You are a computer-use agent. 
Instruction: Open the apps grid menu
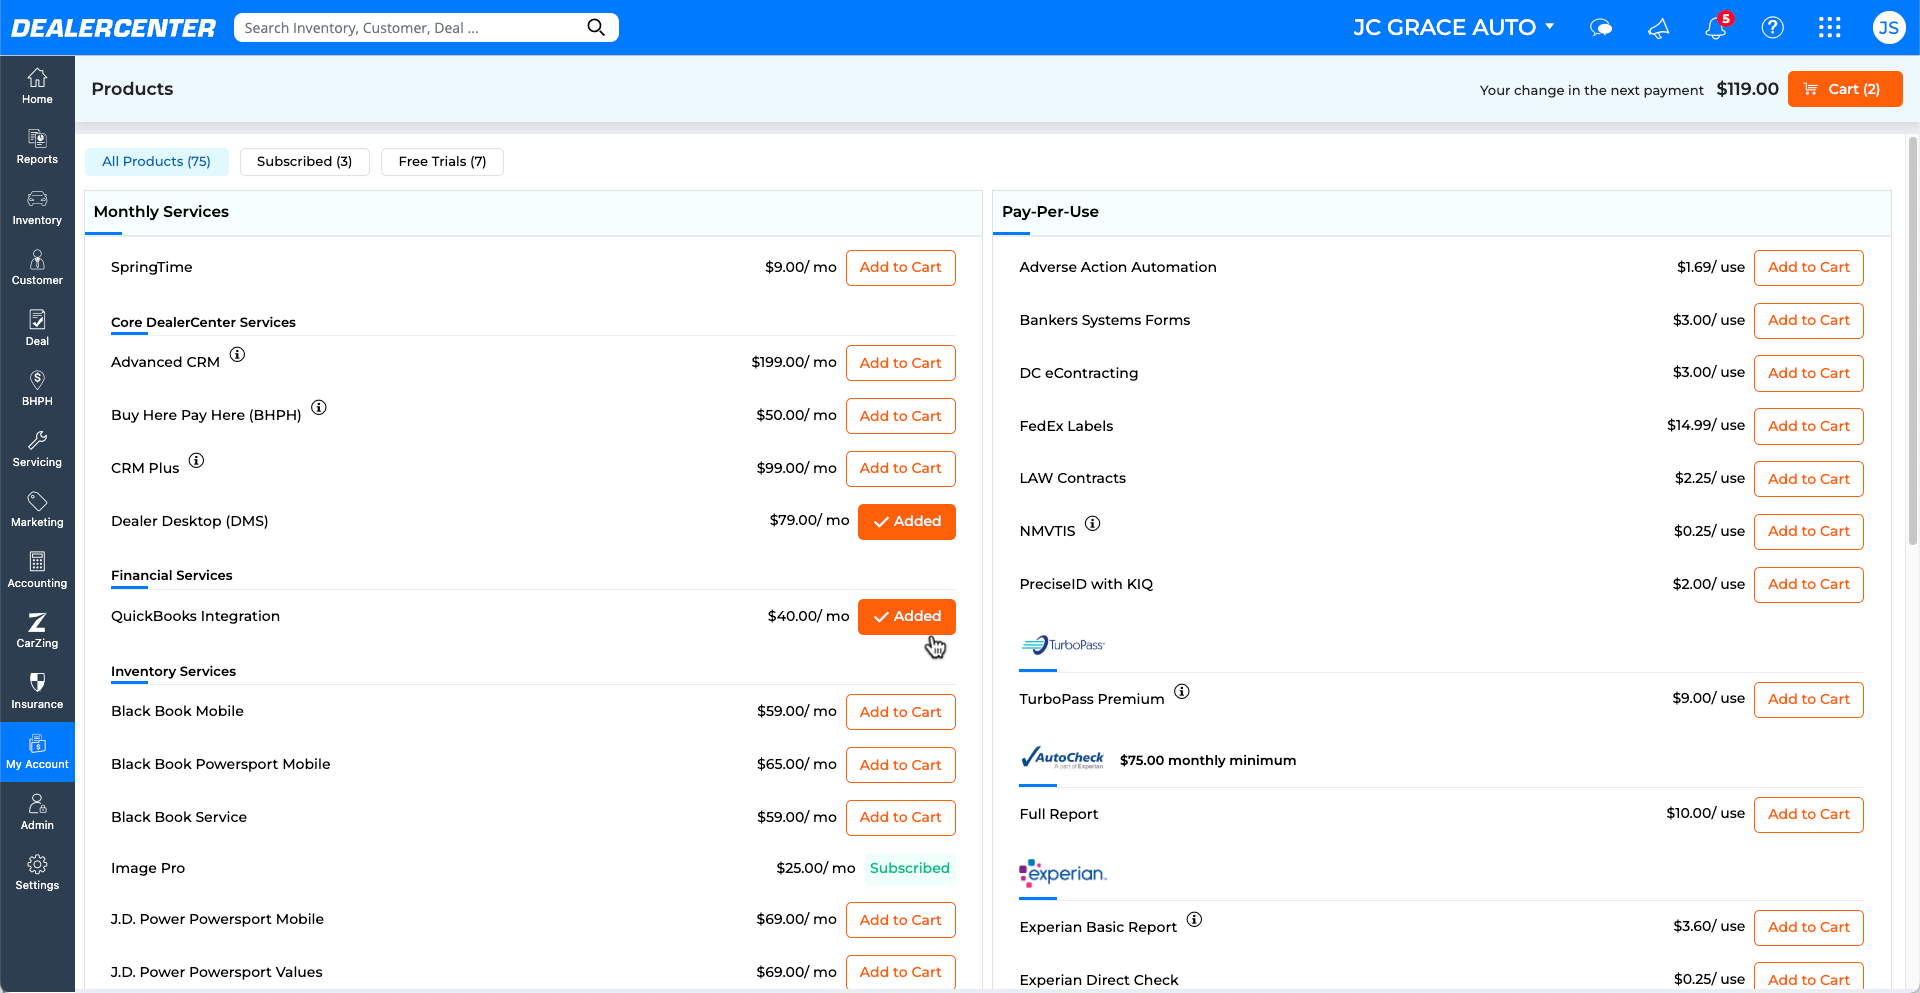click(1830, 28)
